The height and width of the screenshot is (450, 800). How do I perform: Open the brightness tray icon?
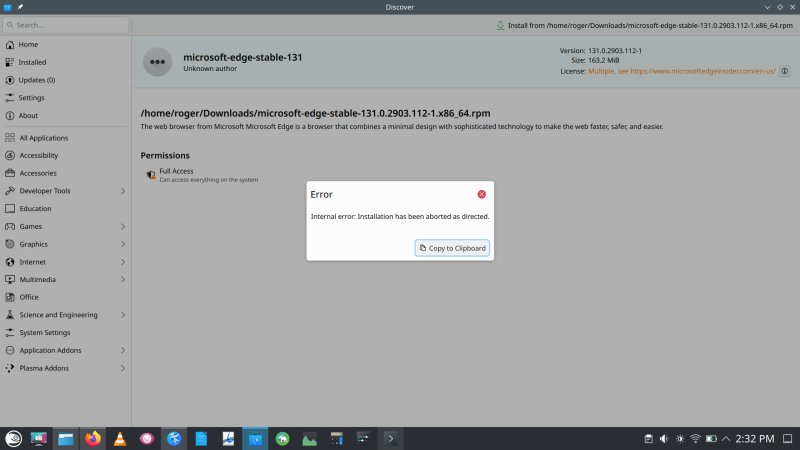(680, 439)
